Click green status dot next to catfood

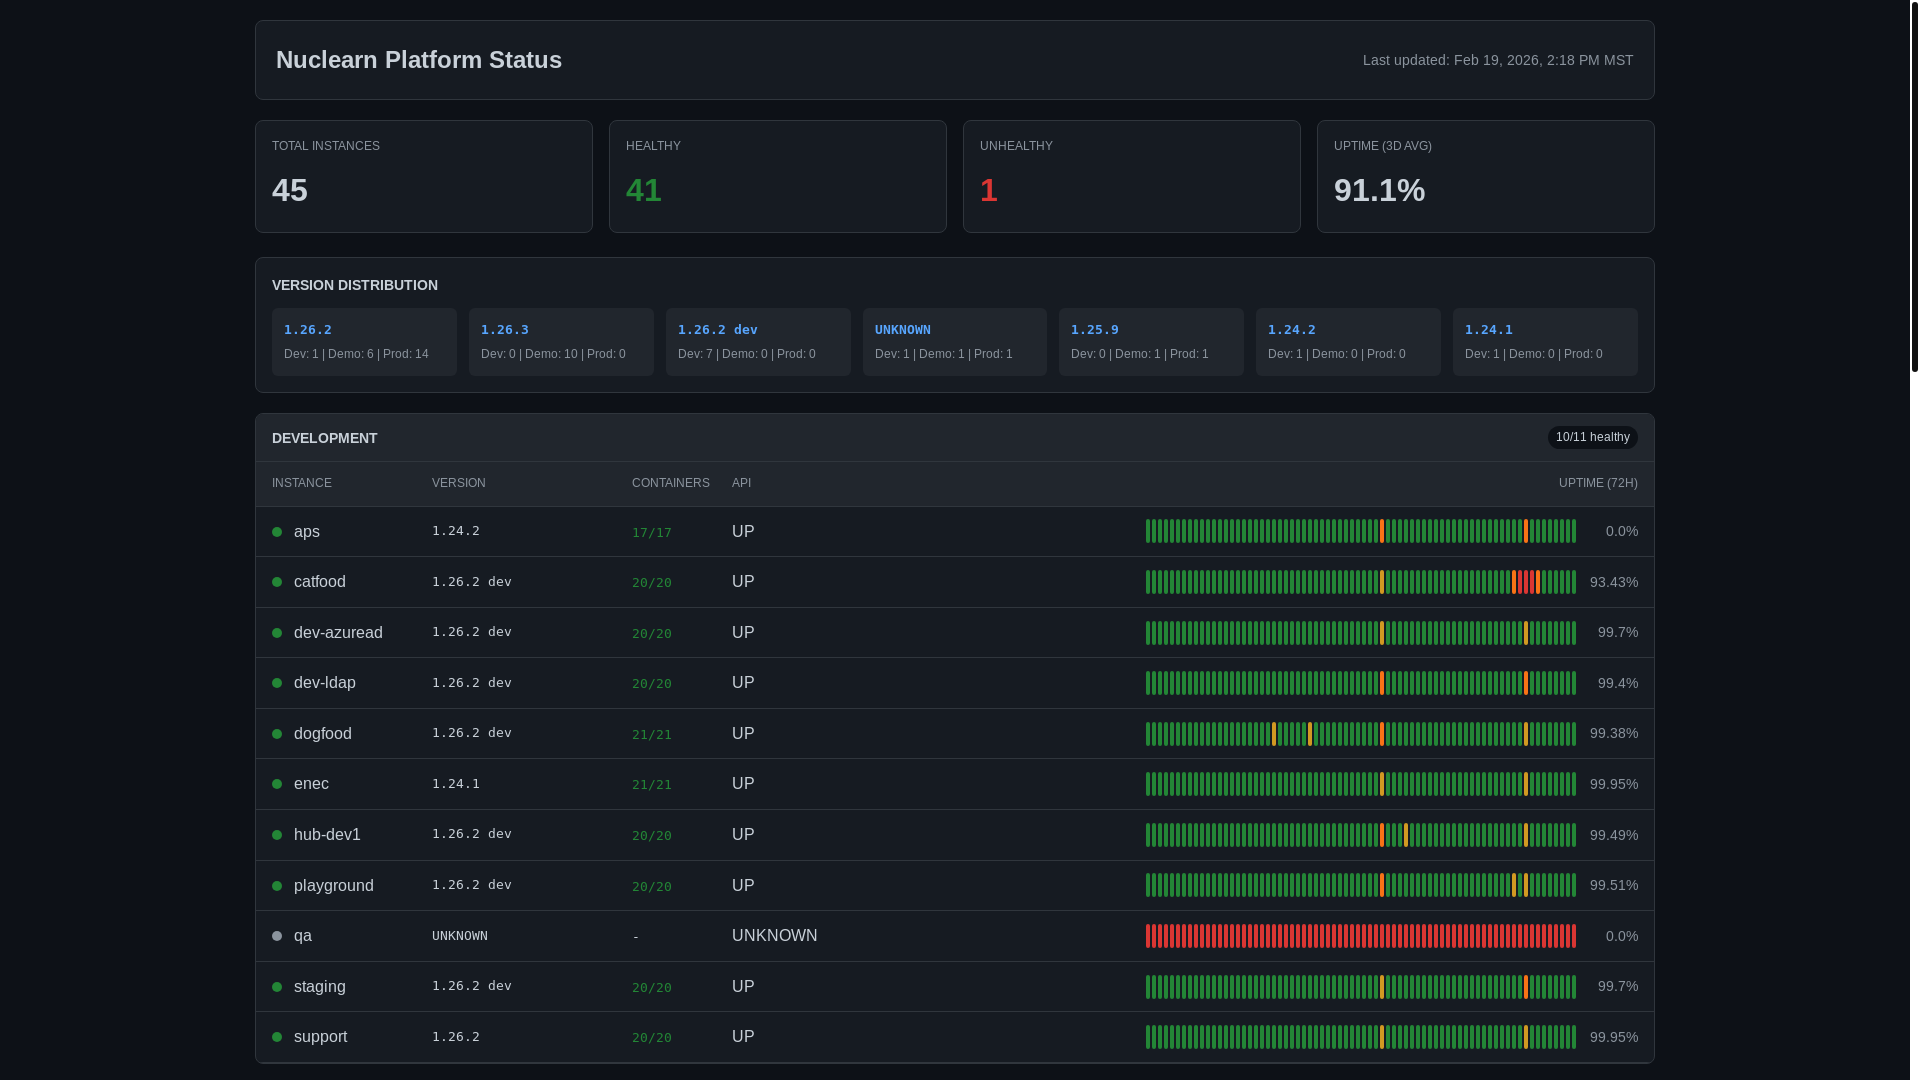[x=277, y=582]
